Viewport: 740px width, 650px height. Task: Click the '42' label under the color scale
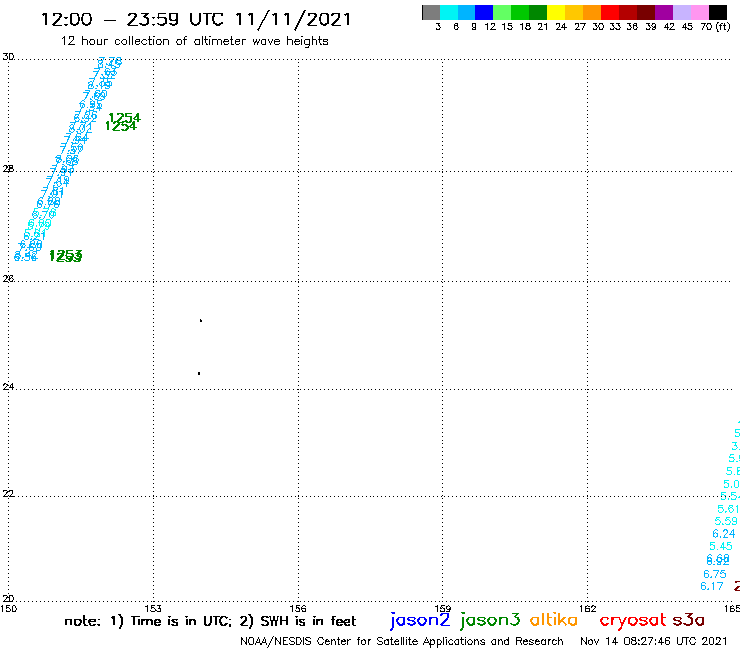coord(669,27)
